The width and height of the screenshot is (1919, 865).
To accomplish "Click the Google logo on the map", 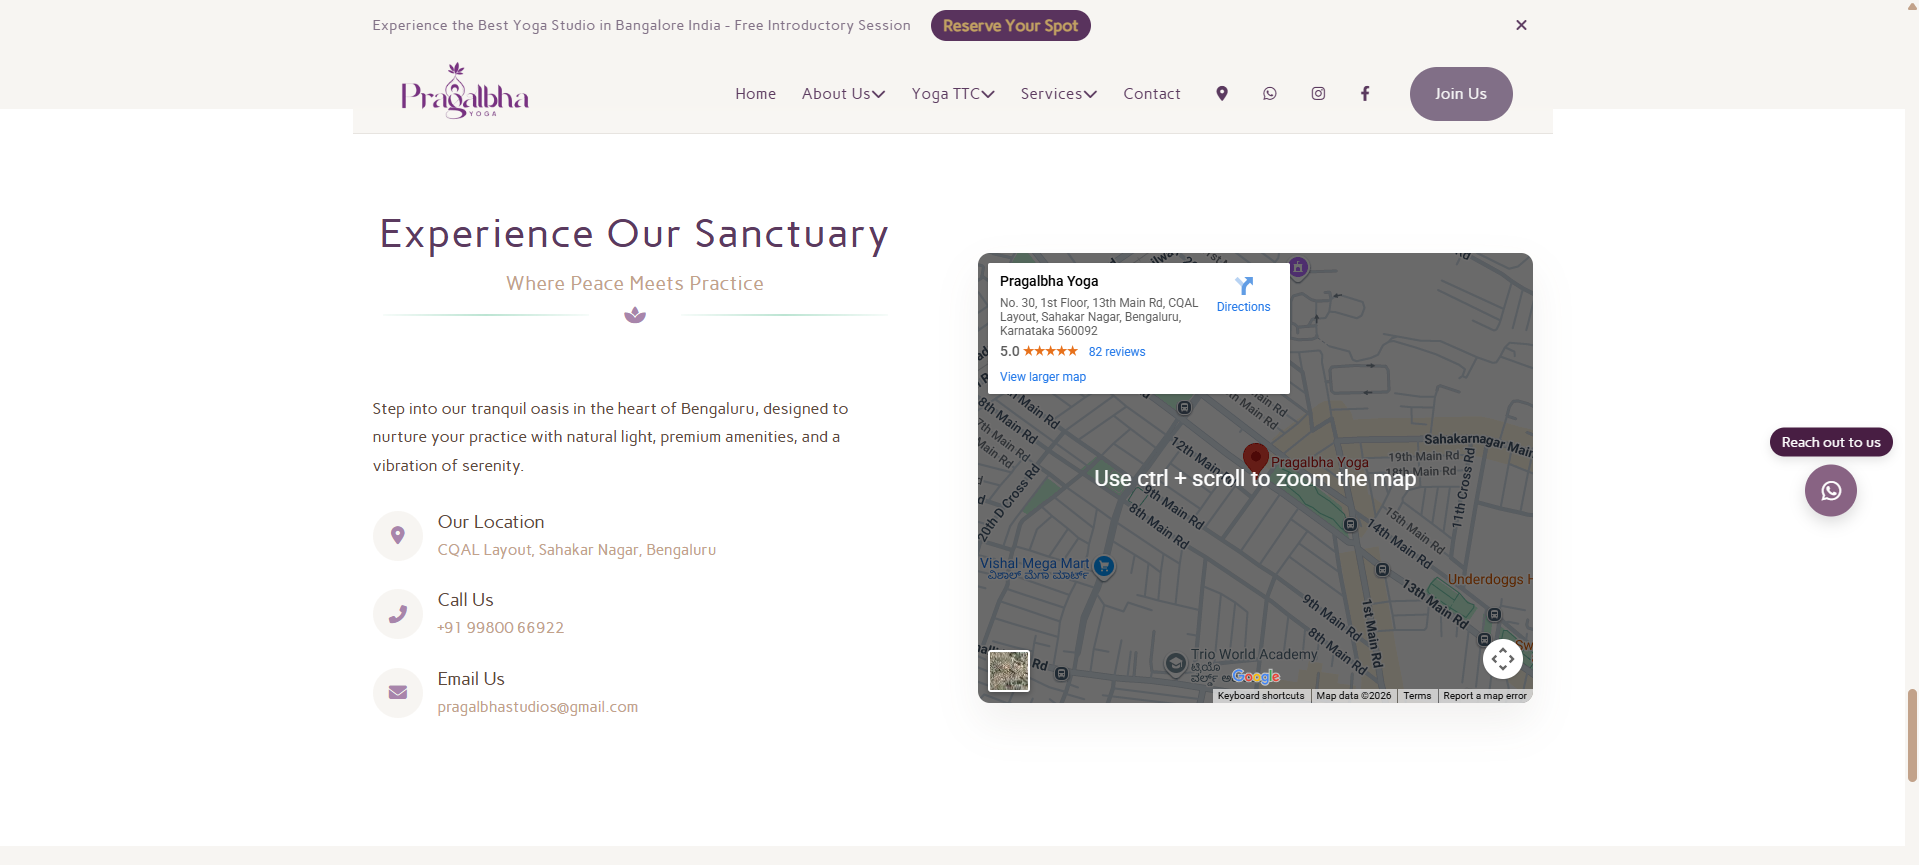I will pyautogui.click(x=1256, y=677).
